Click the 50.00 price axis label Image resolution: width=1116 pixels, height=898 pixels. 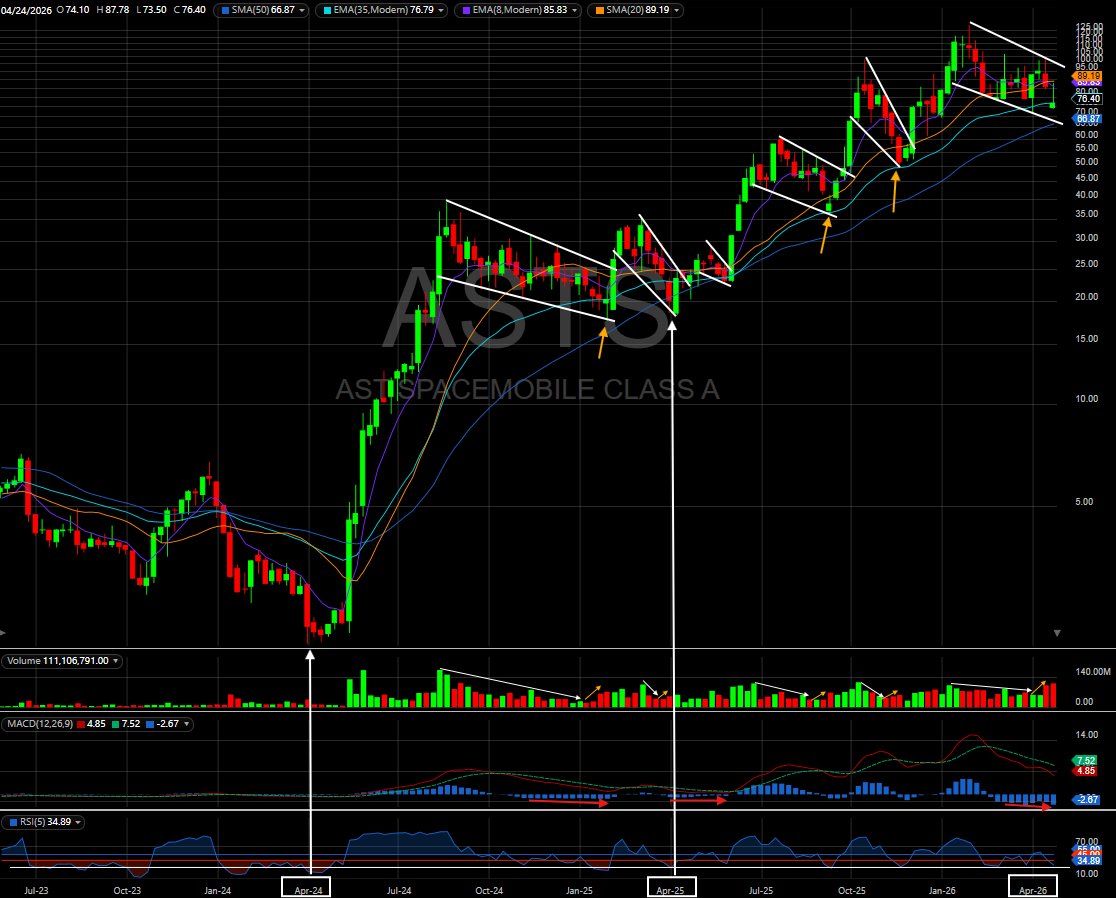(1087, 162)
